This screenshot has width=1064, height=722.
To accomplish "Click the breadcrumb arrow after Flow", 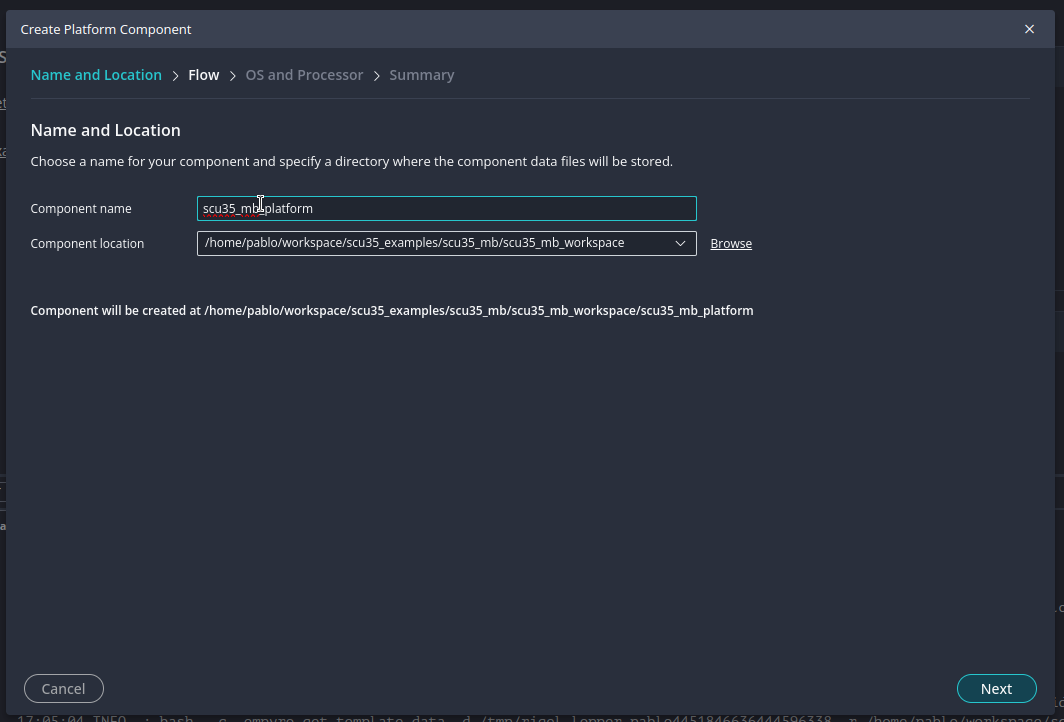I will click(x=231, y=74).
